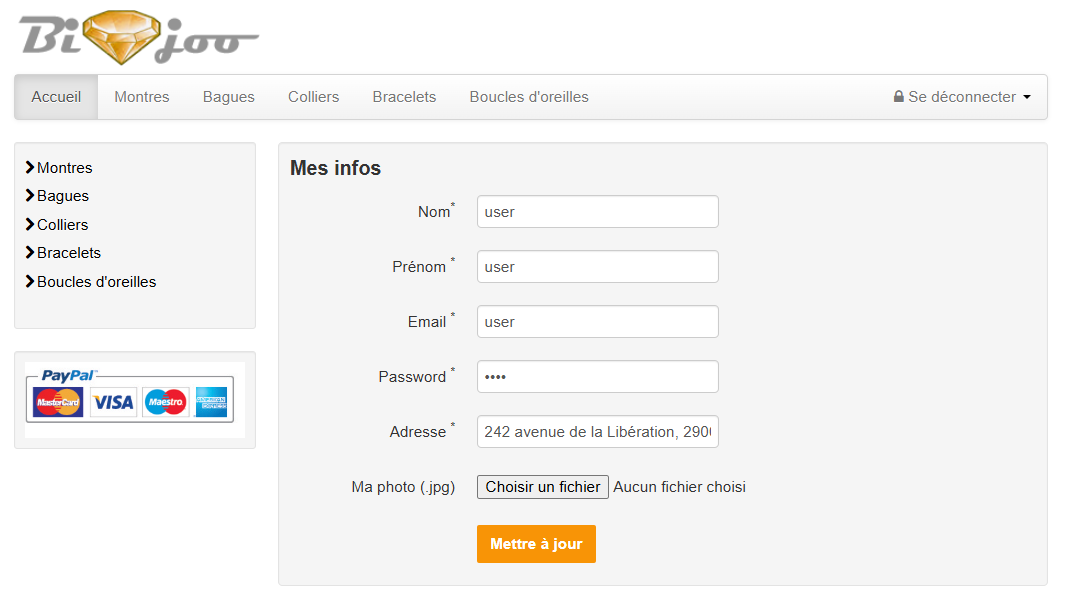Viewport: 1066px width, 611px height.
Task: Click the Adresse input field
Action: click(x=597, y=431)
